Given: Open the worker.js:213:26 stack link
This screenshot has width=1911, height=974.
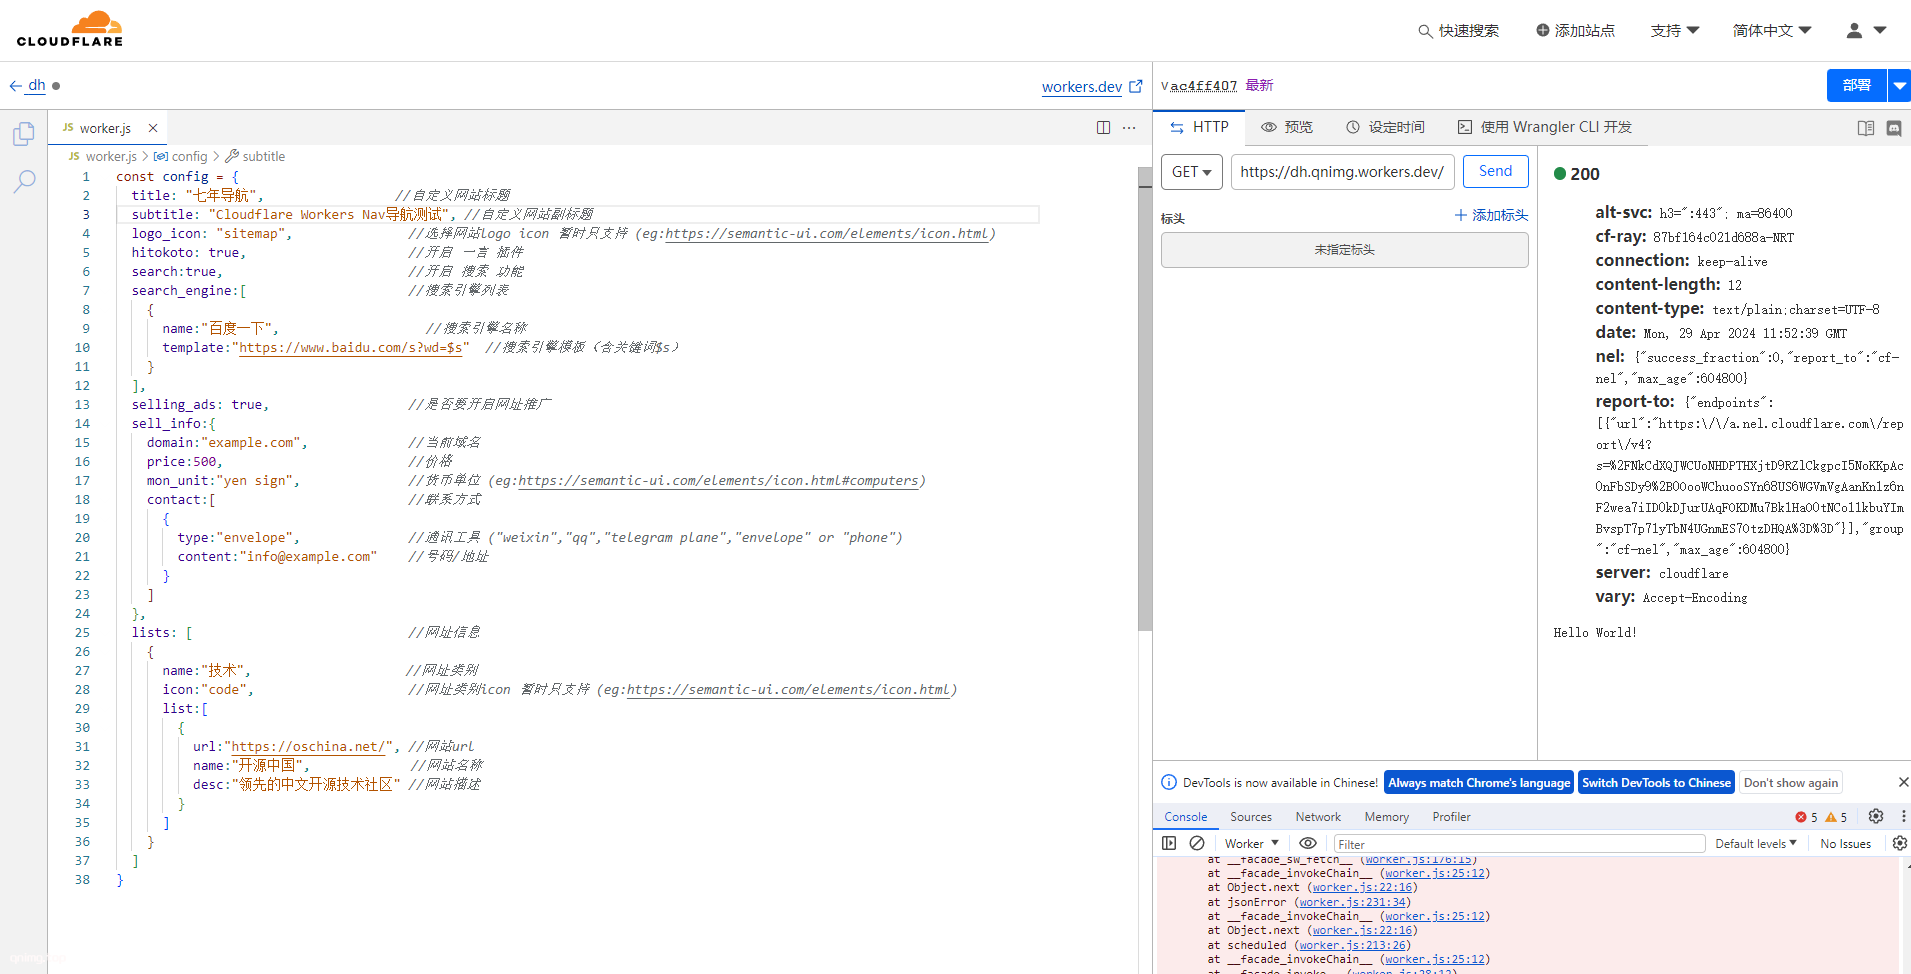Looking at the screenshot, I should pyautogui.click(x=1353, y=945).
